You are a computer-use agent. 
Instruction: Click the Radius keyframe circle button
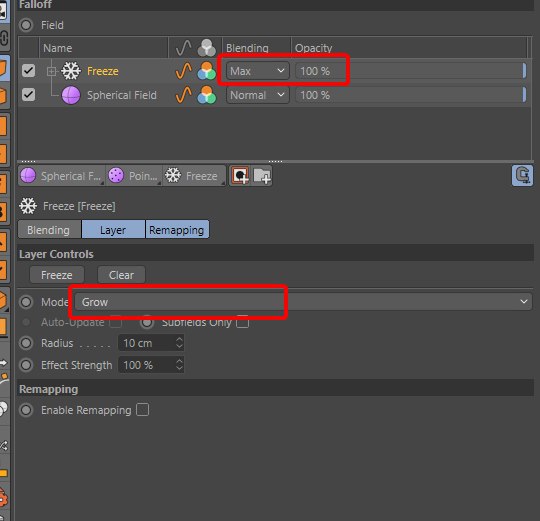pos(26,343)
